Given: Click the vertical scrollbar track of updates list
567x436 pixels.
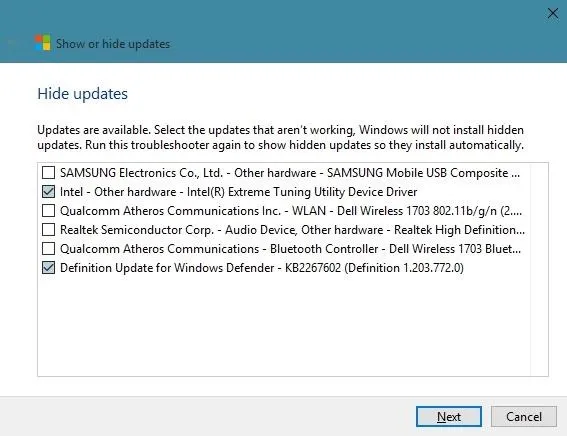Looking at the screenshot, I should click(x=539, y=269).
